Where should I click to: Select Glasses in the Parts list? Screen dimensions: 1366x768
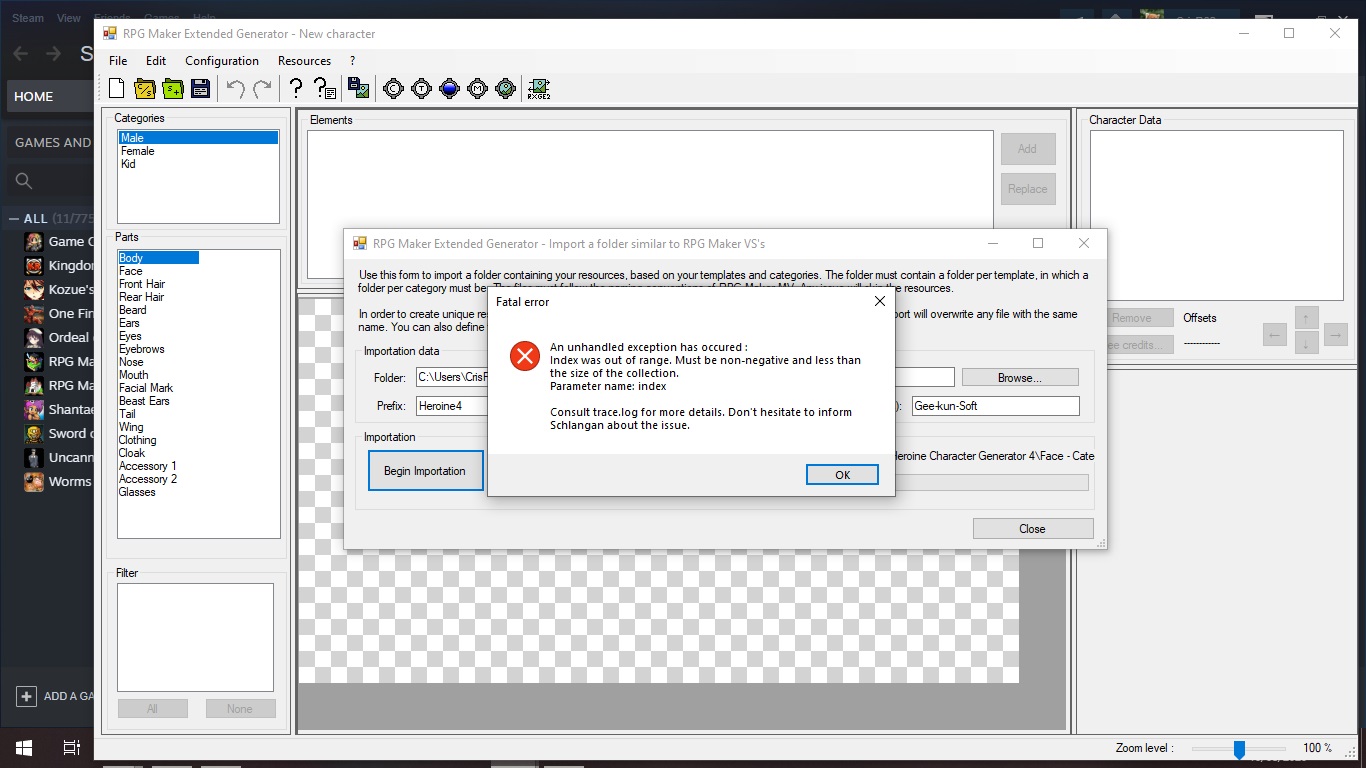(x=138, y=492)
